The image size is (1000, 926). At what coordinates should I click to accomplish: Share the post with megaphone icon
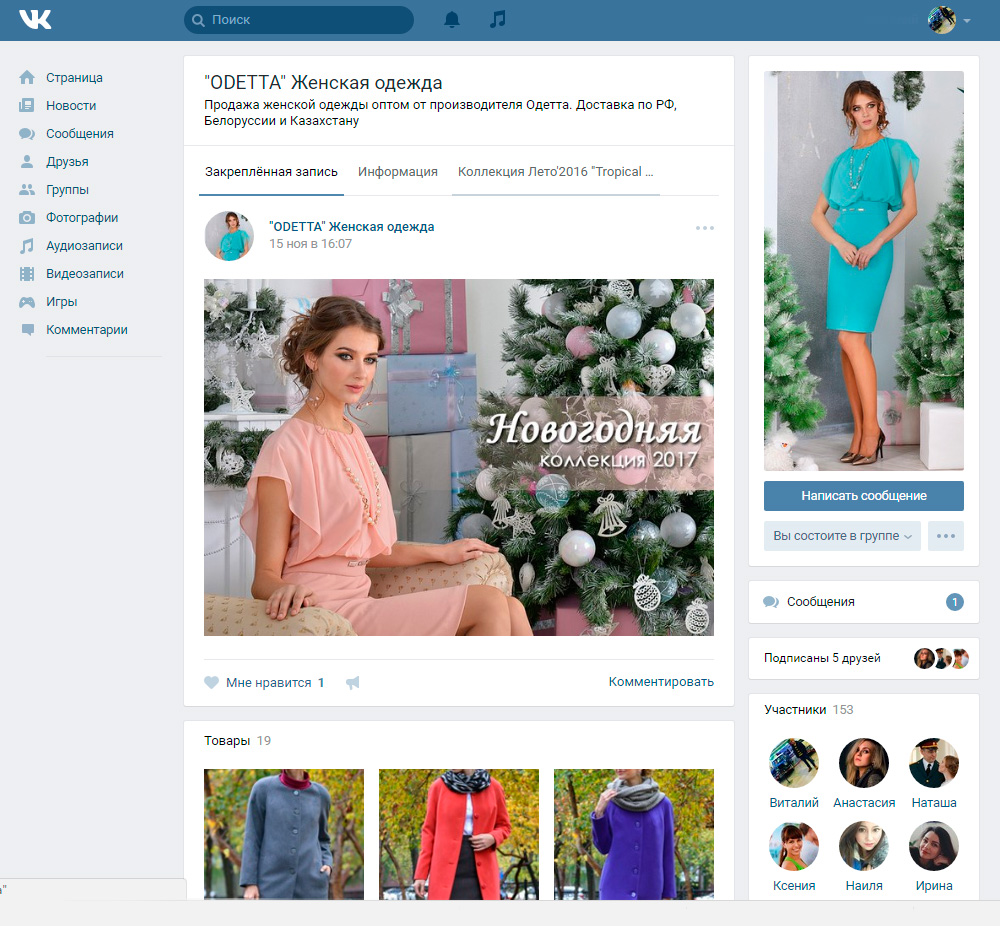(353, 683)
